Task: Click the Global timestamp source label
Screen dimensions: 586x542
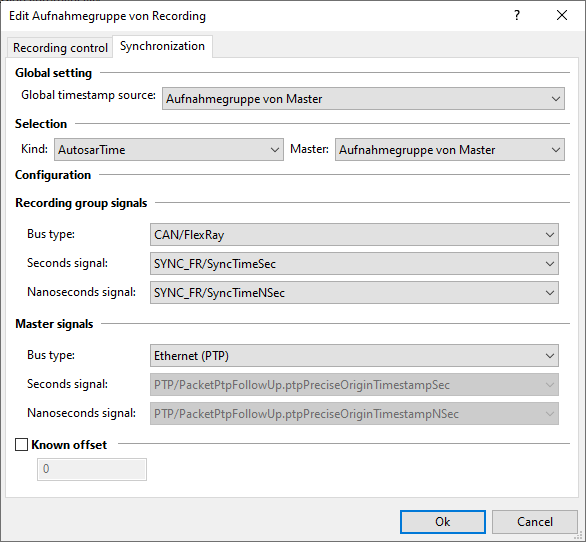Action: [x=88, y=95]
